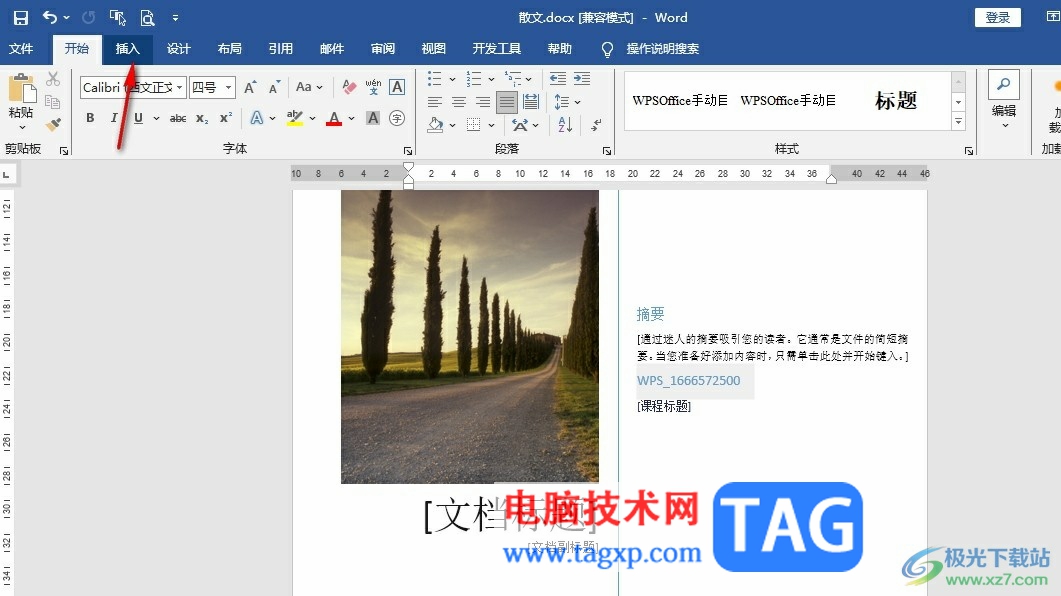This screenshot has height=596, width=1061.
Task: Toggle bold formatting
Action: (90, 118)
